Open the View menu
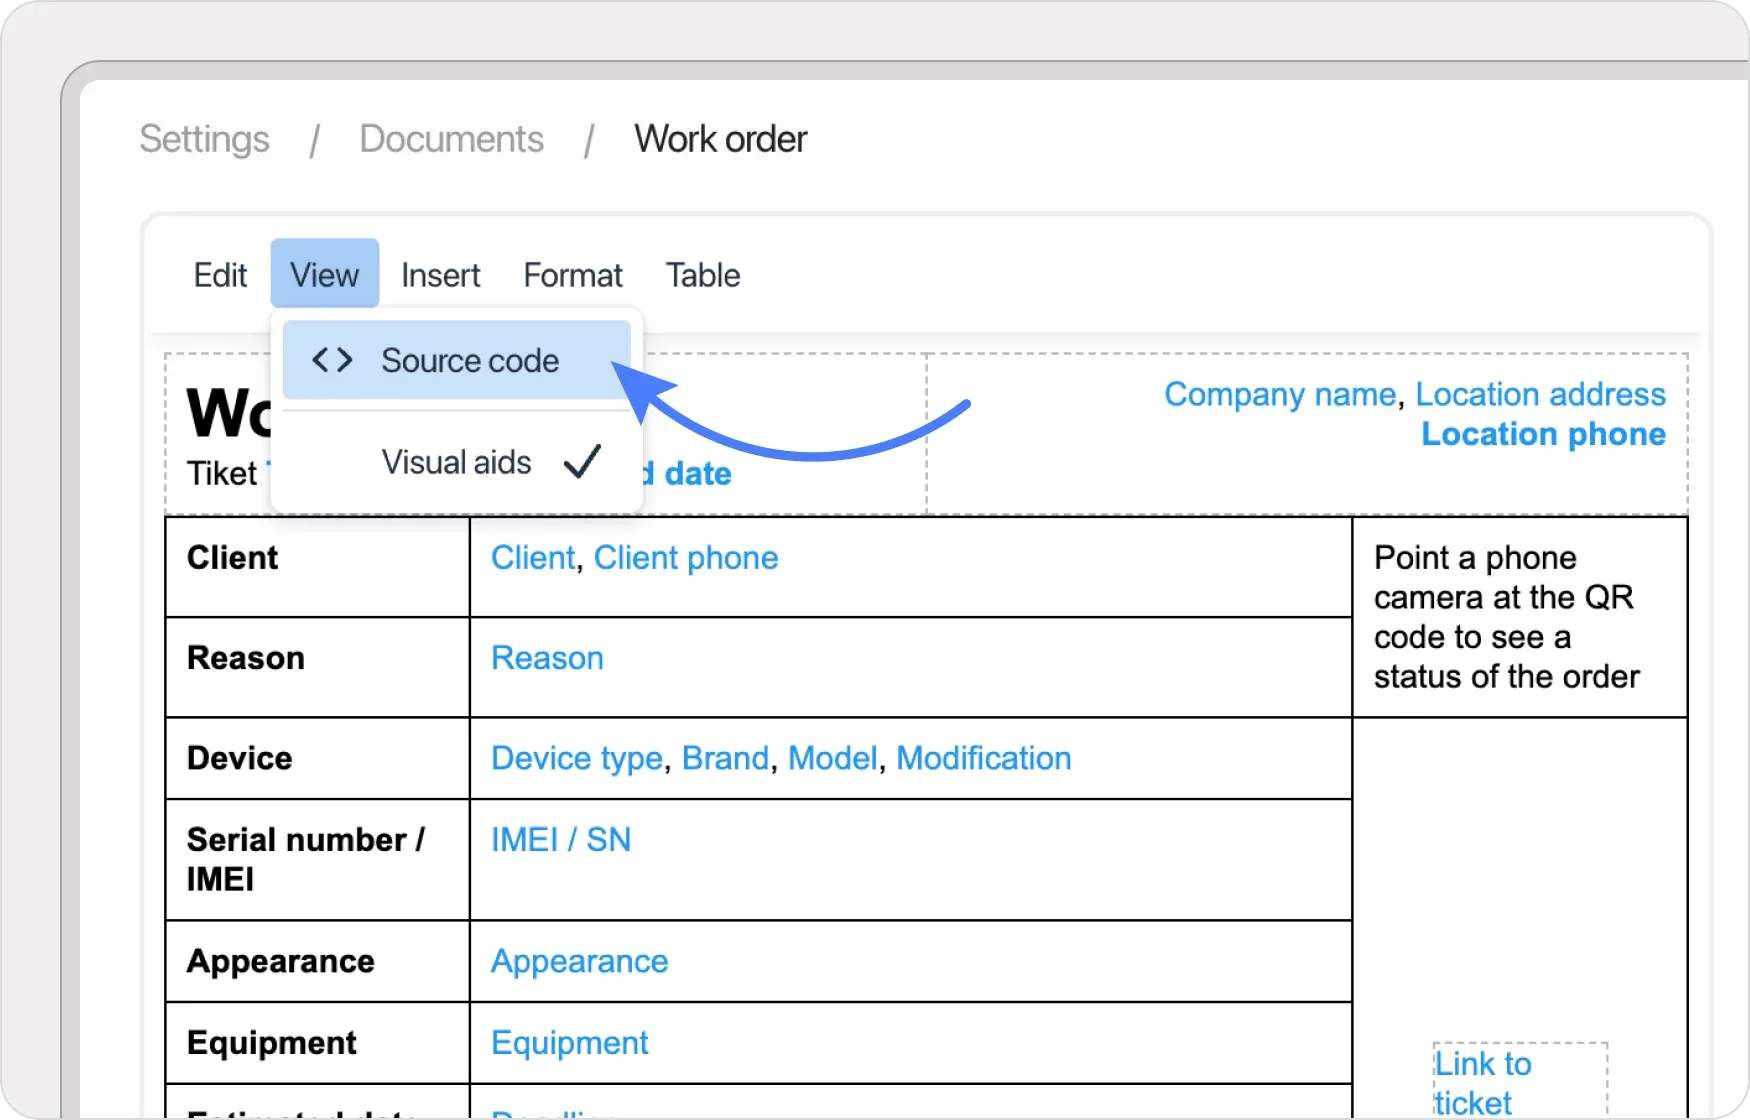This screenshot has width=1750, height=1120. tap(324, 274)
